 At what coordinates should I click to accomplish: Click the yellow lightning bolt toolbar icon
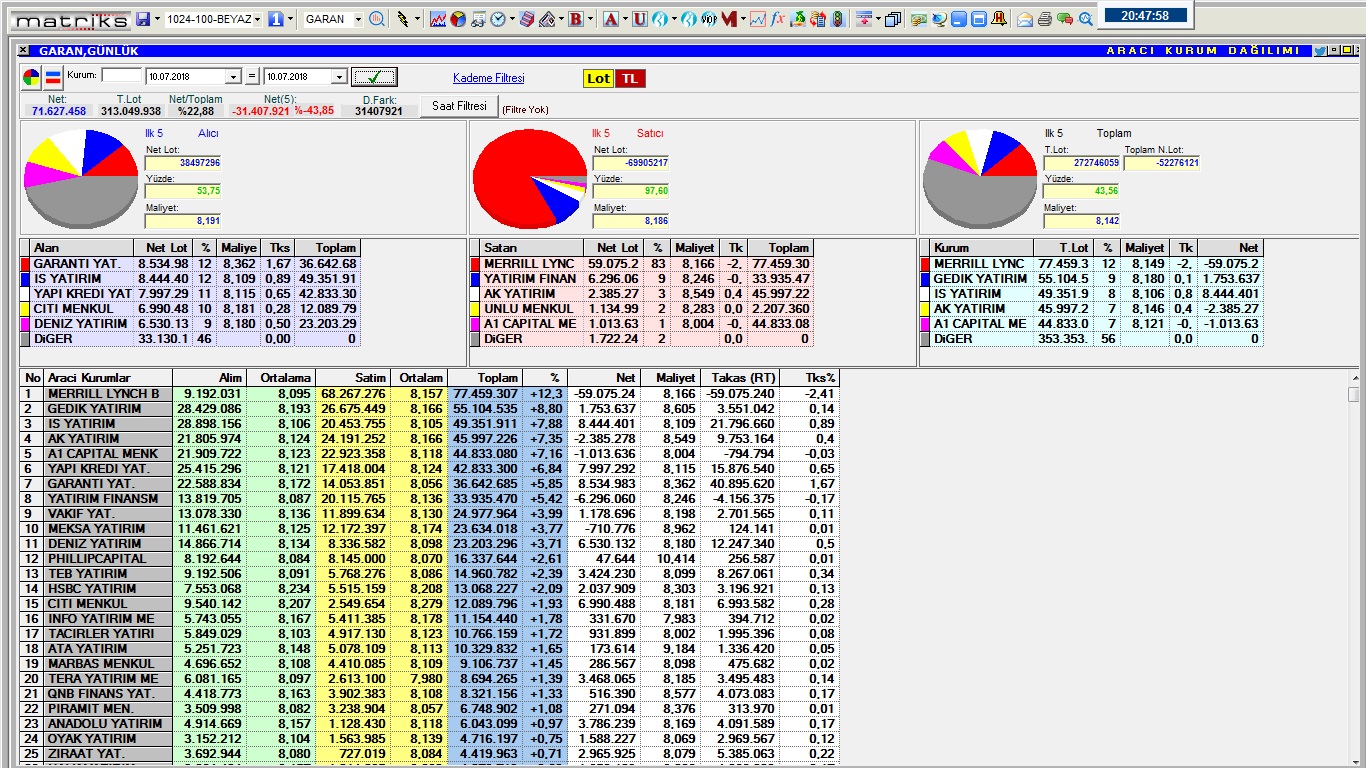tap(403, 19)
